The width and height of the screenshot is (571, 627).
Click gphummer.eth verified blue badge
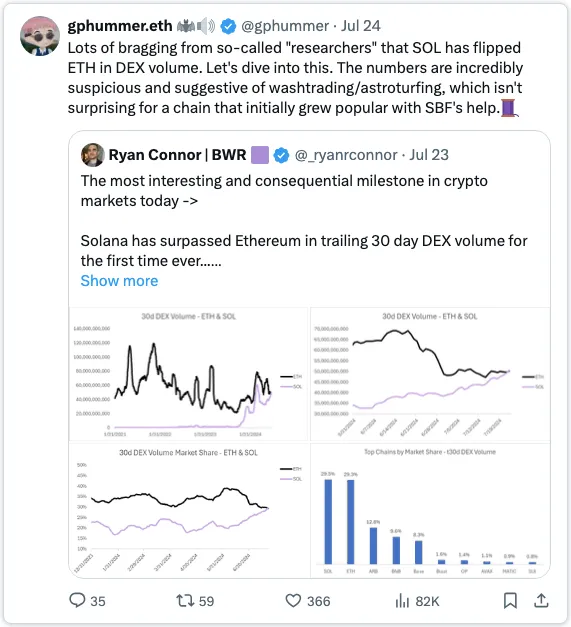tap(228, 26)
